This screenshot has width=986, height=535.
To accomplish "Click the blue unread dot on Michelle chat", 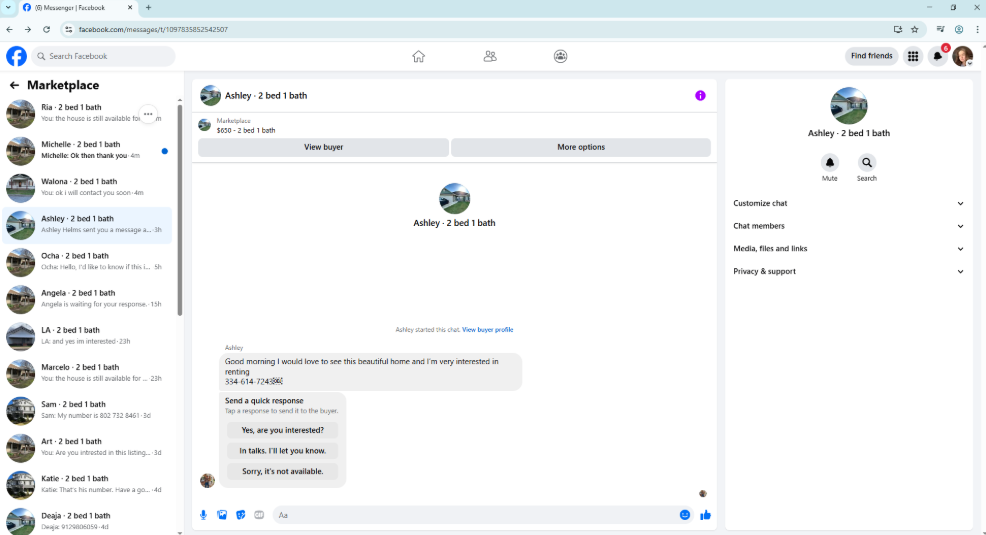I will 165,151.
